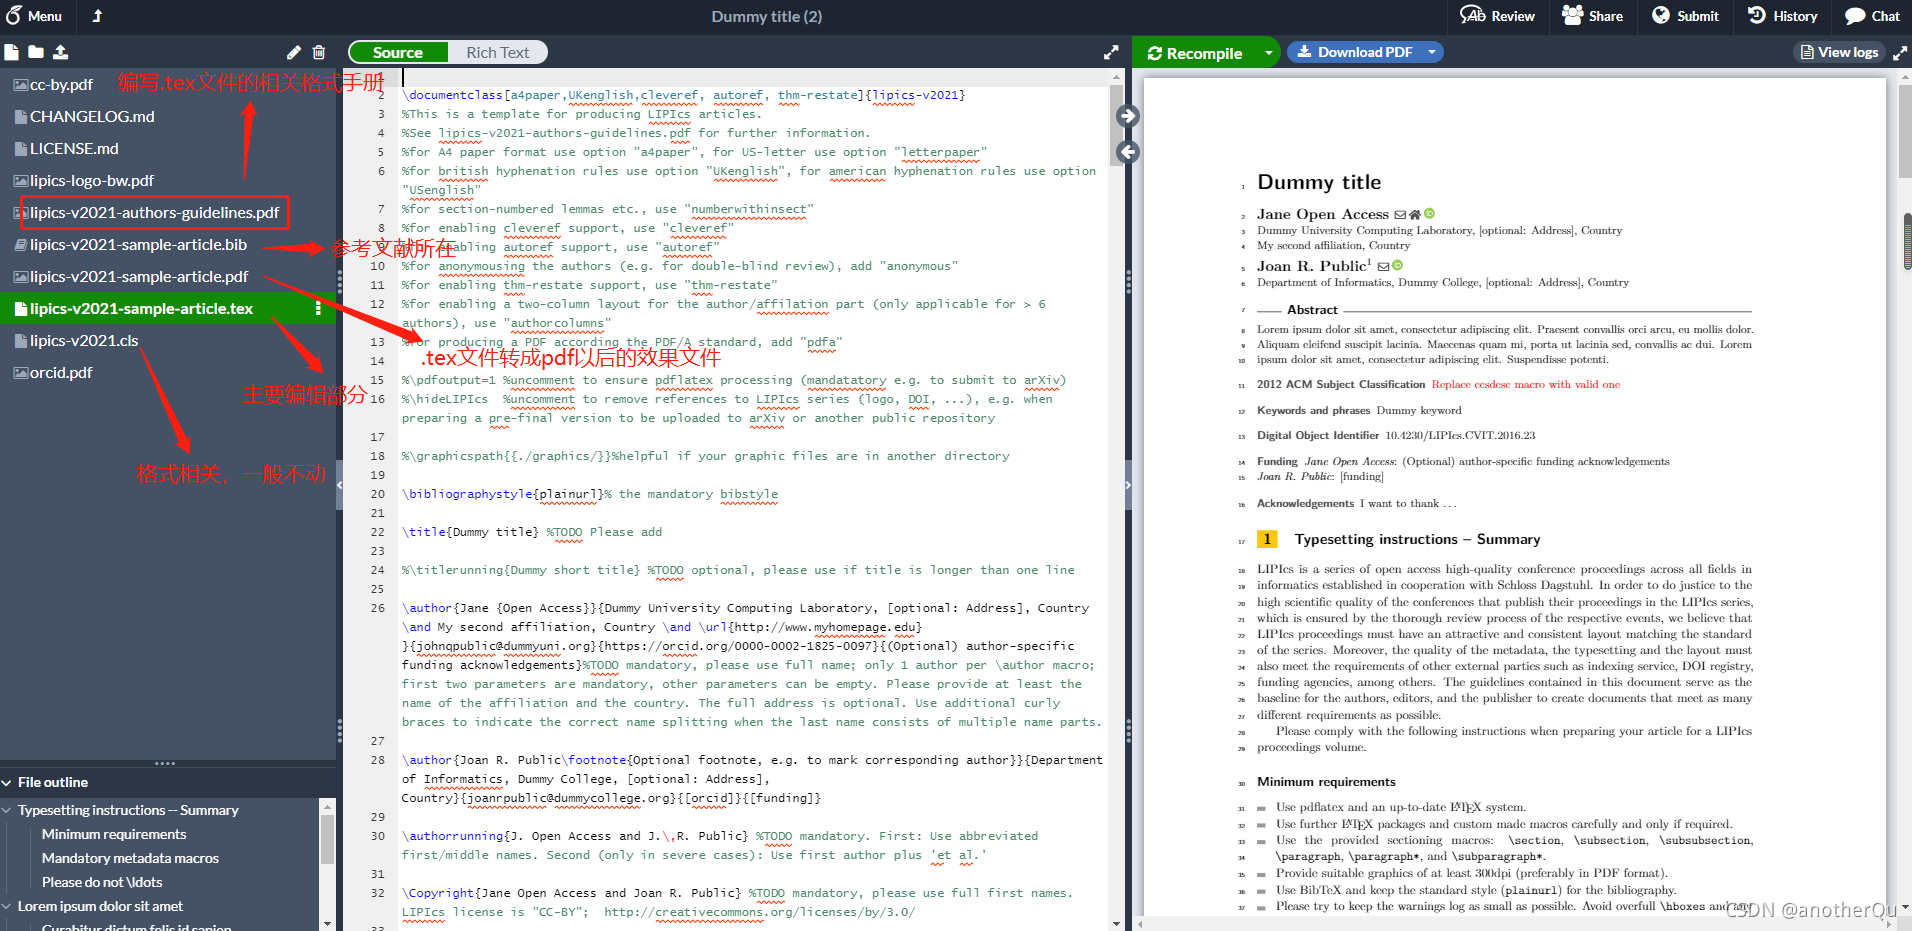This screenshot has width=1912, height=931.
Task: Click the Abstract heading in PDF preview
Action: click(x=1312, y=310)
